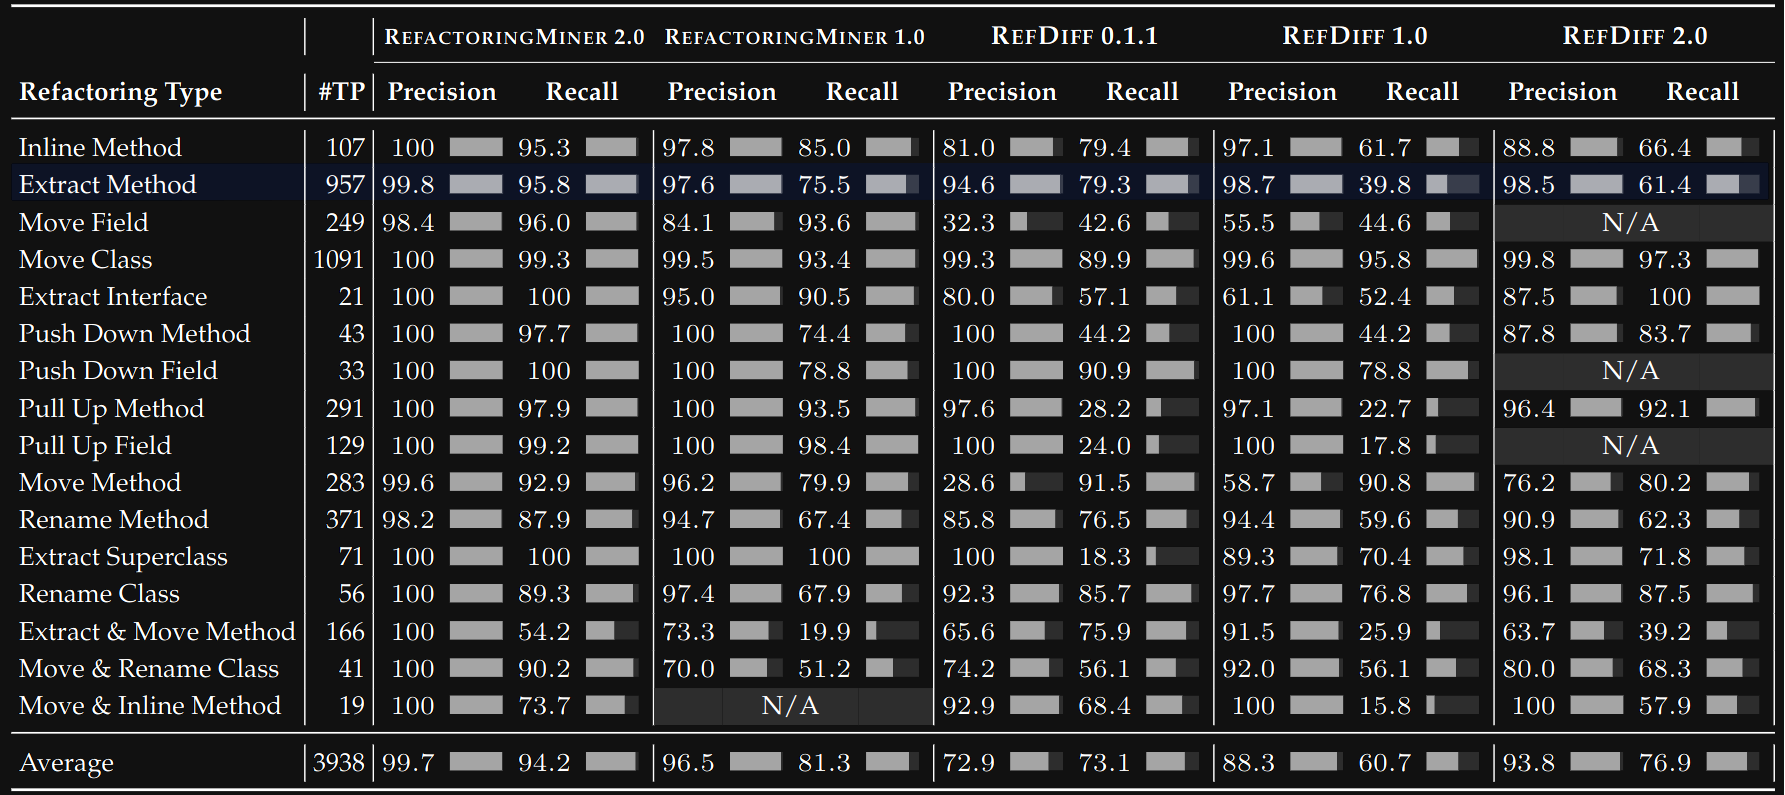Image resolution: width=1785 pixels, height=795 pixels.
Task: Select the #TP value '249' for Move Field
Action: click(x=345, y=222)
